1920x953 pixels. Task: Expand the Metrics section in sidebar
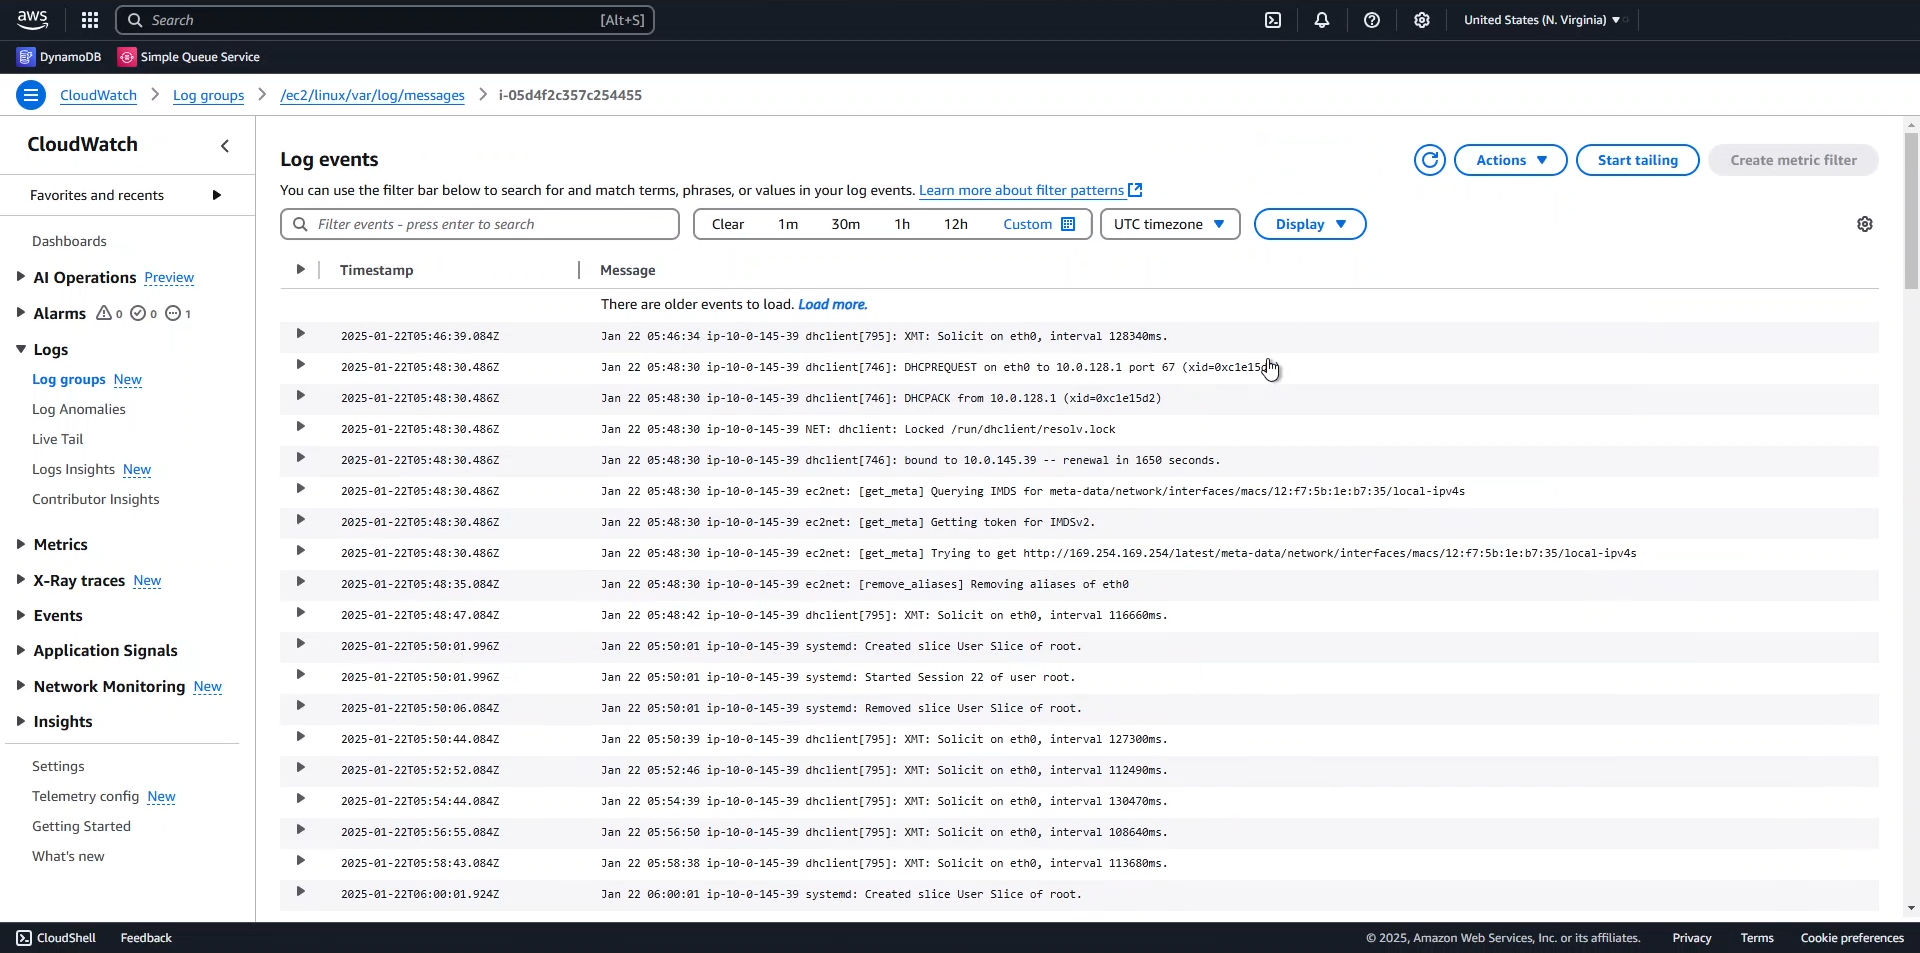click(x=60, y=545)
